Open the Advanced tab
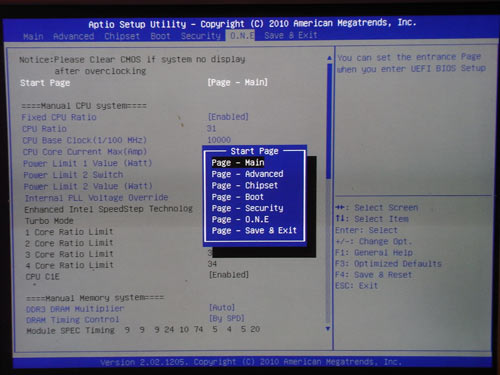The width and height of the screenshot is (500, 375). [x=74, y=36]
